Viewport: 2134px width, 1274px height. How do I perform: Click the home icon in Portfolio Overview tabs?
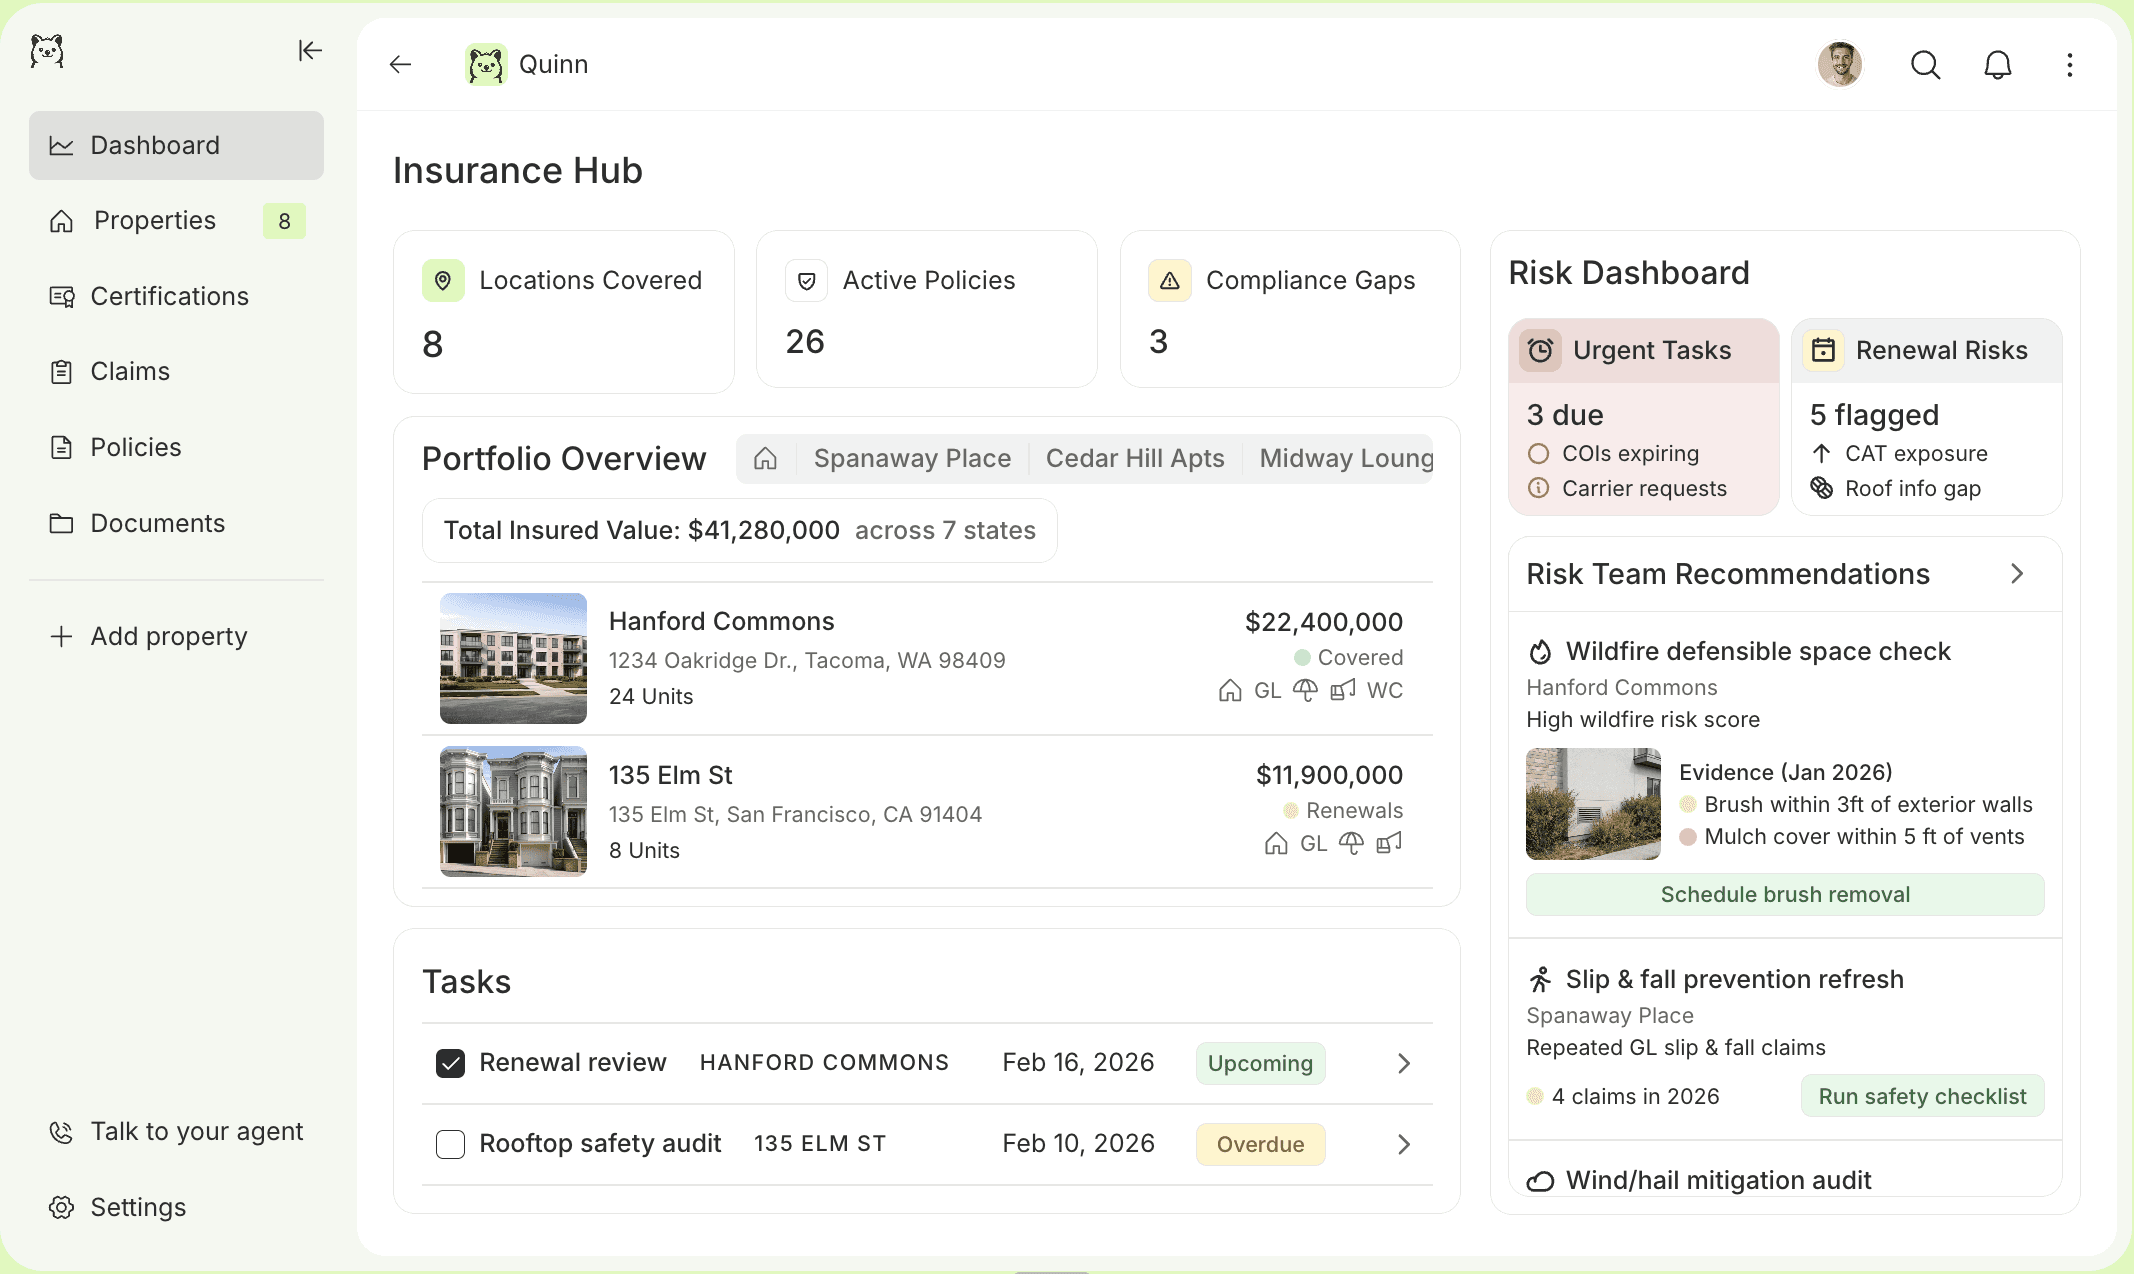765,459
